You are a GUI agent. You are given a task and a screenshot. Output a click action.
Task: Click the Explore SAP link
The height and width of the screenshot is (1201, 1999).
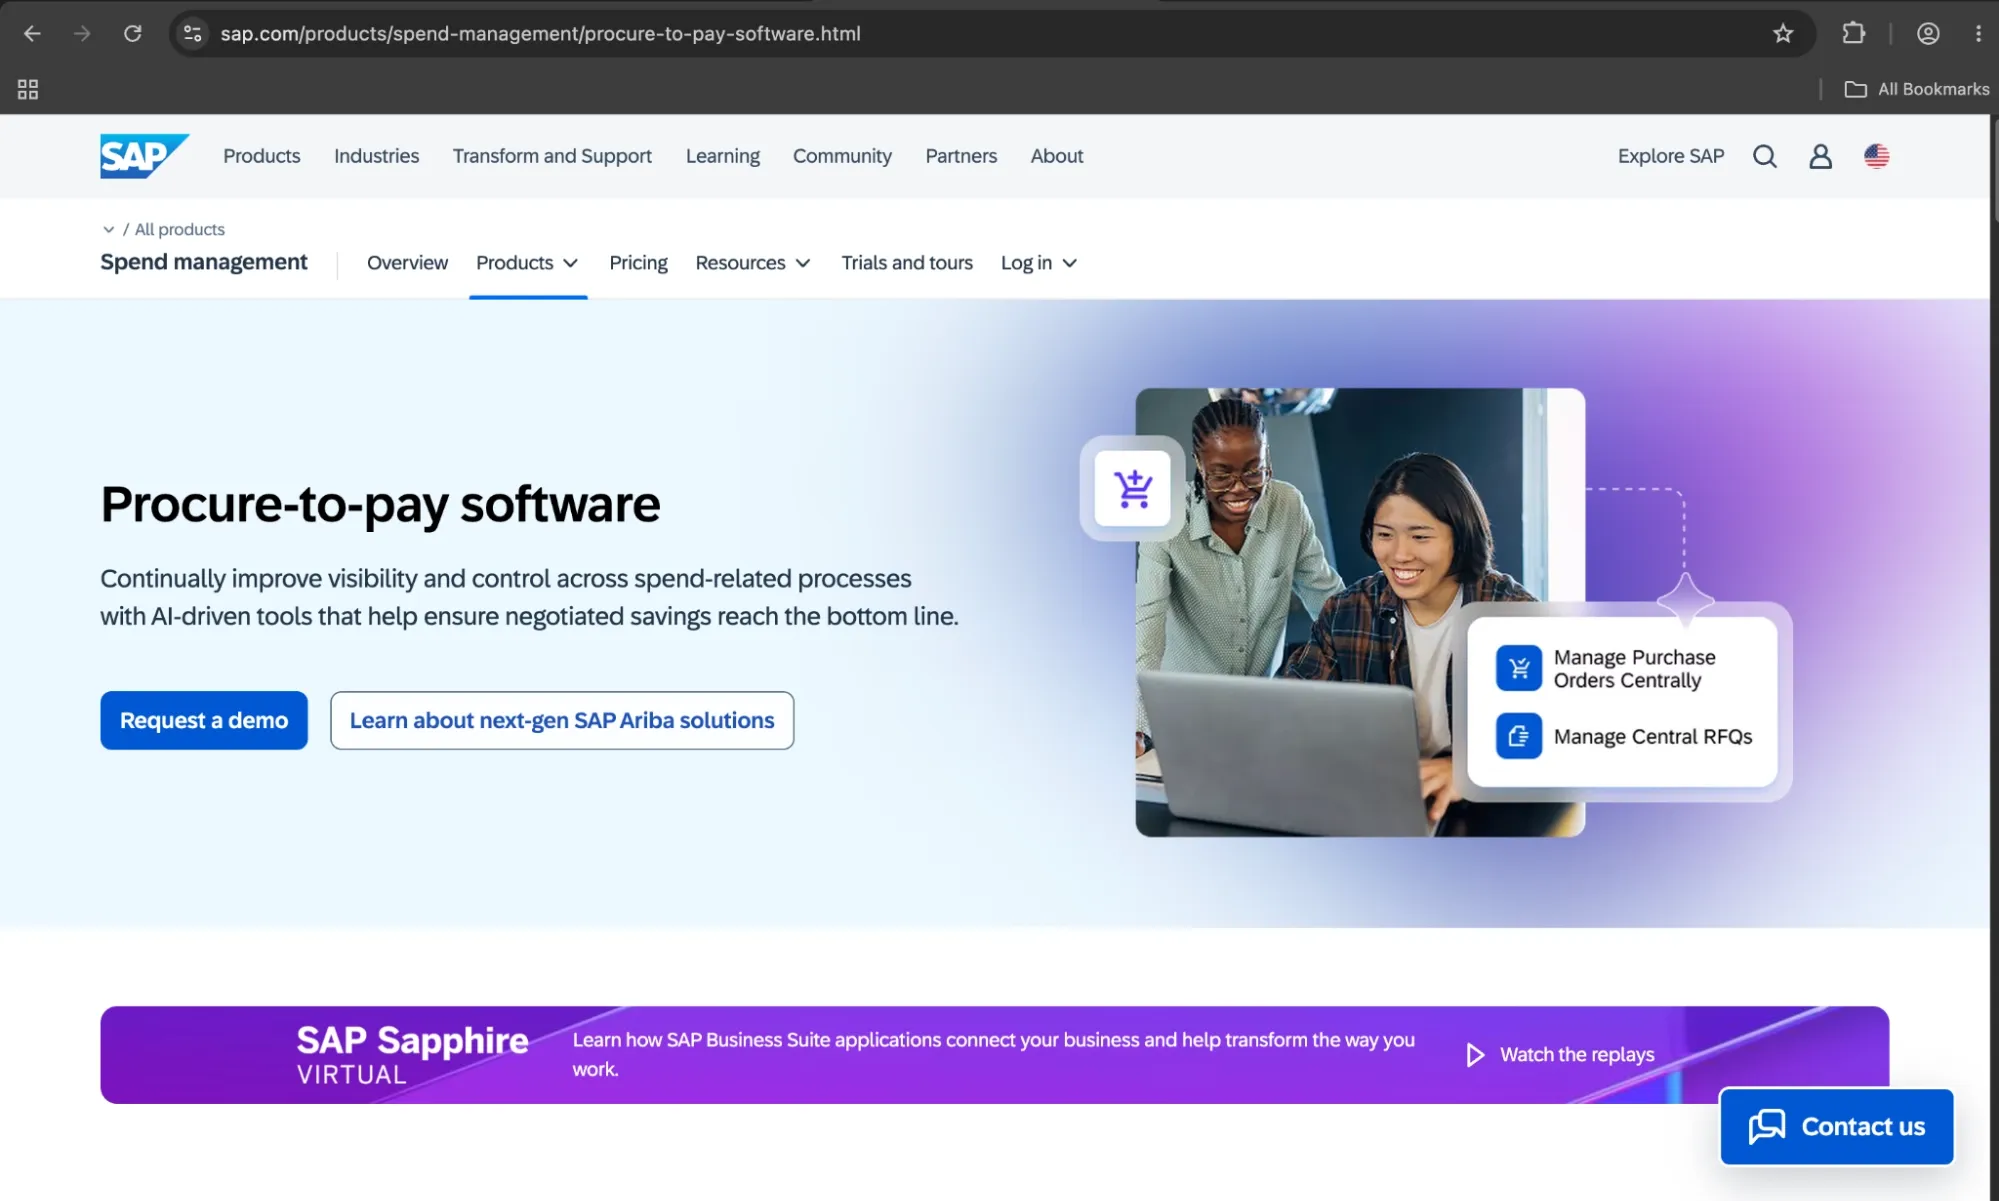[1671, 156]
